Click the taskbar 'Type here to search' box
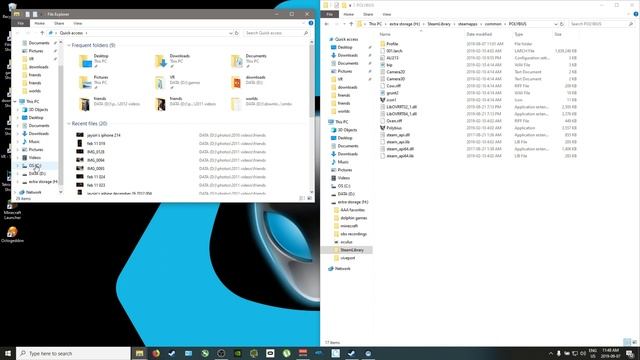 [73, 353]
